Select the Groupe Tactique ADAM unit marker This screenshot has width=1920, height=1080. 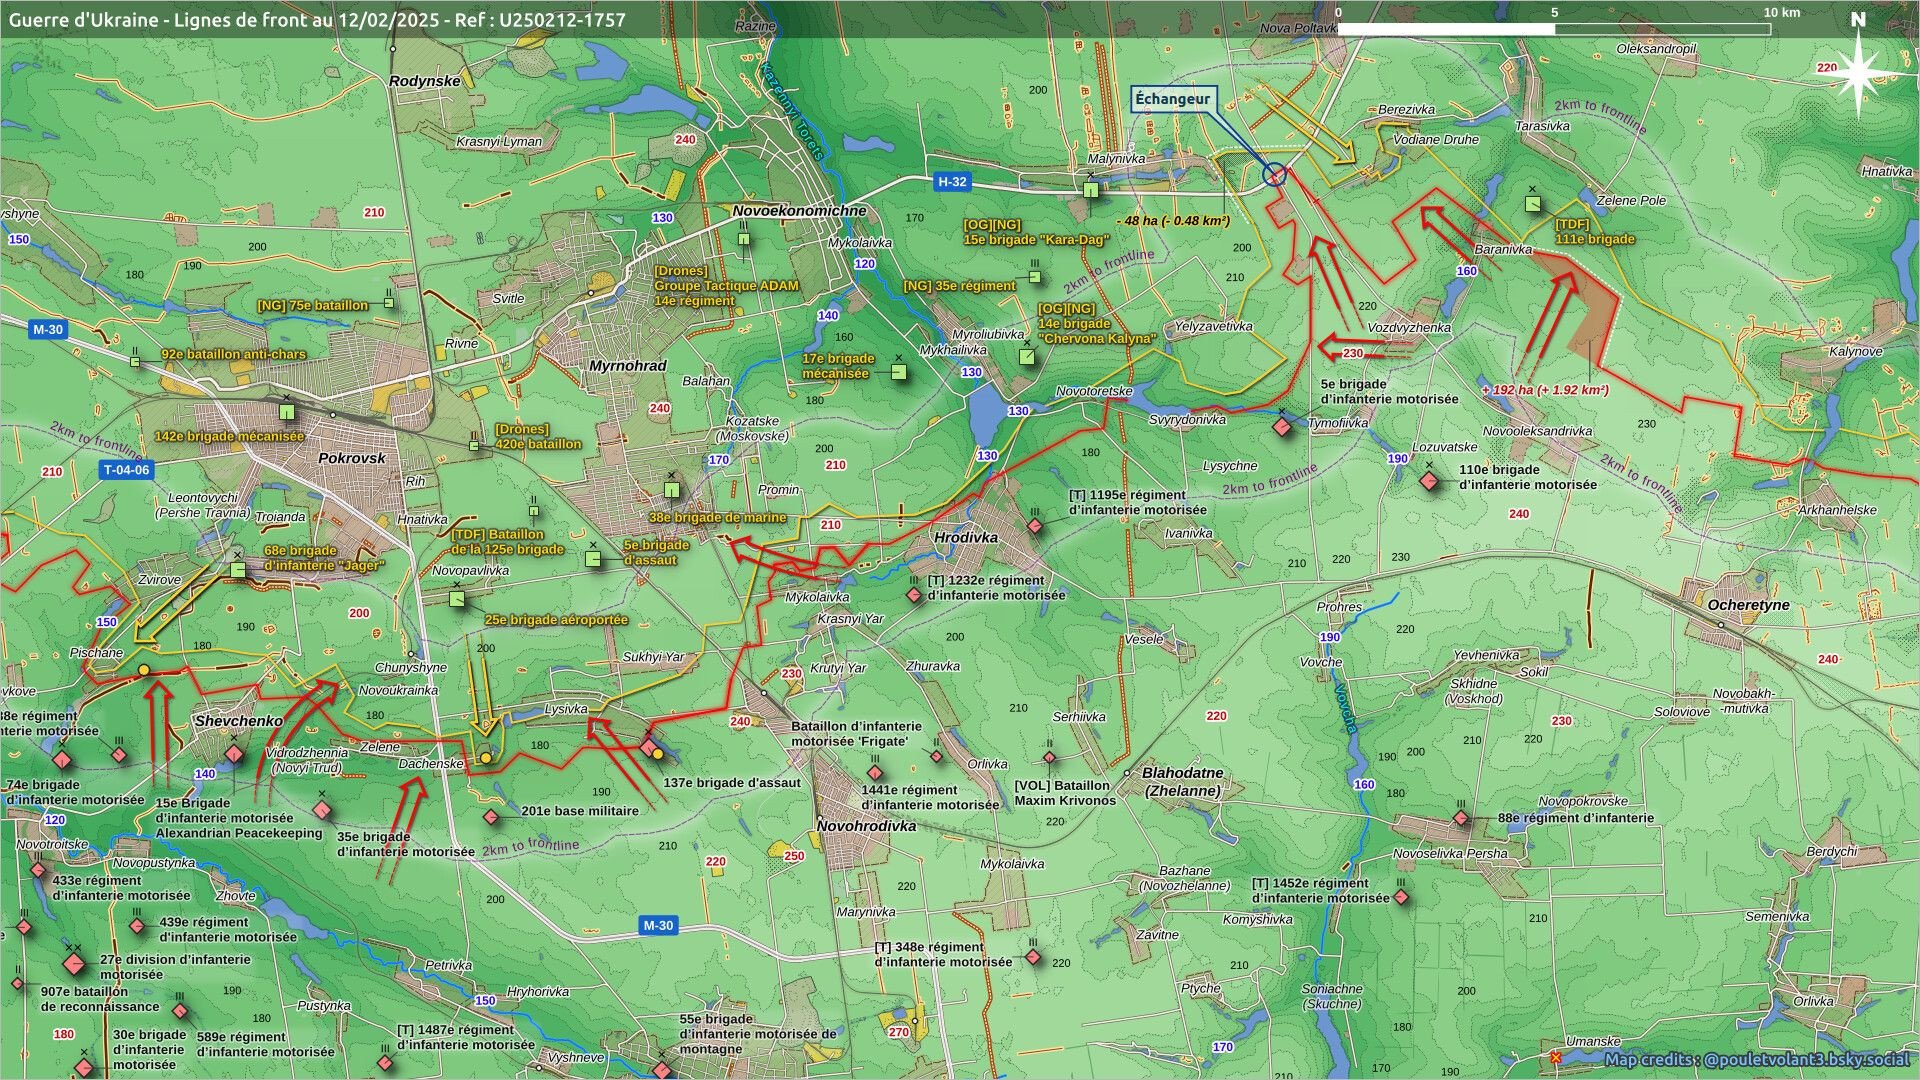(744, 239)
